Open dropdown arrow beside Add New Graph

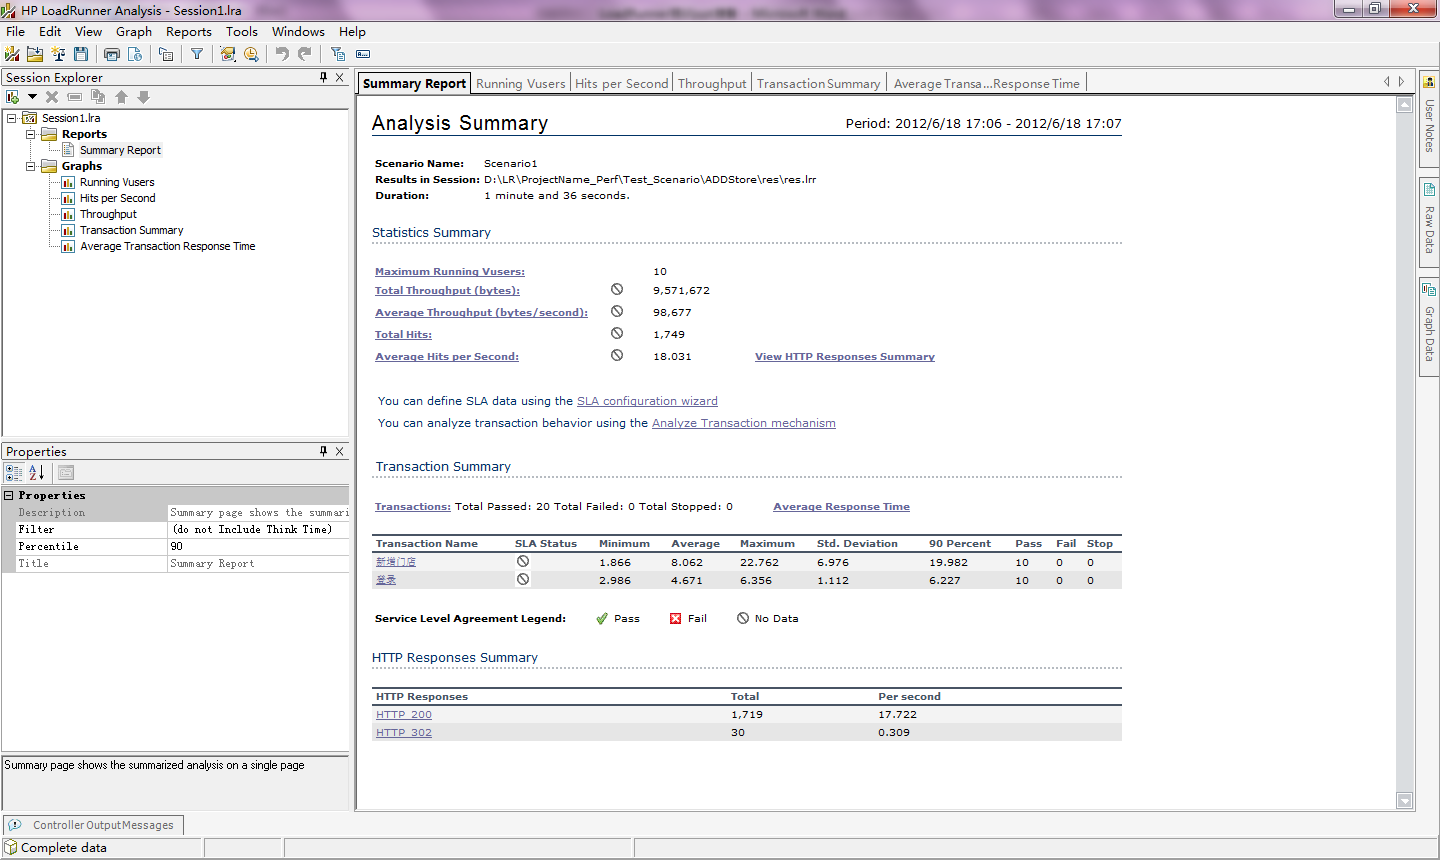pyautogui.click(x=32, y=97)
